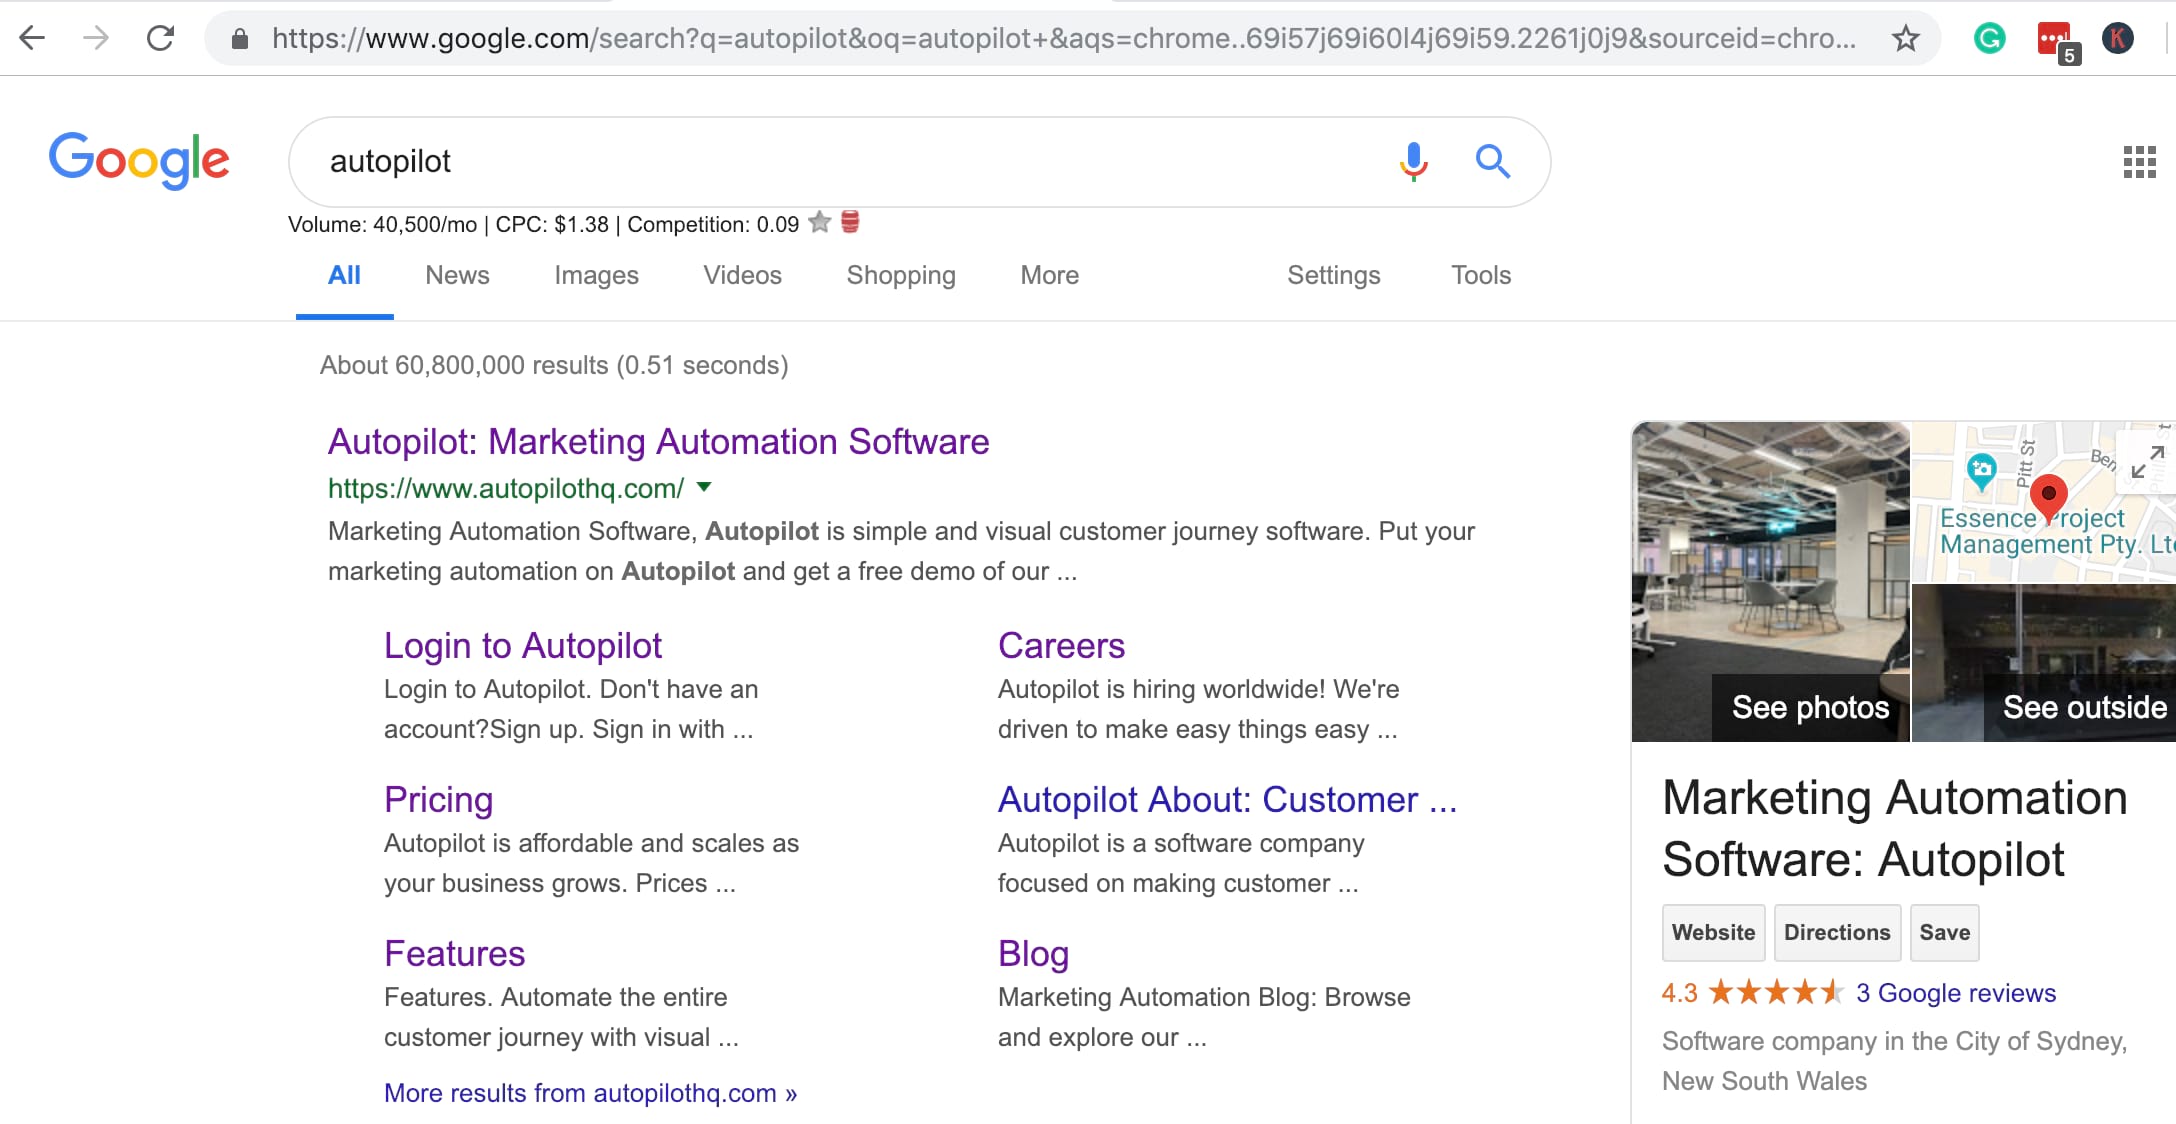Click the teal camera pin on the map
The height and width of the screenshot is (1124, 2176).
[x=1981, y=471]
